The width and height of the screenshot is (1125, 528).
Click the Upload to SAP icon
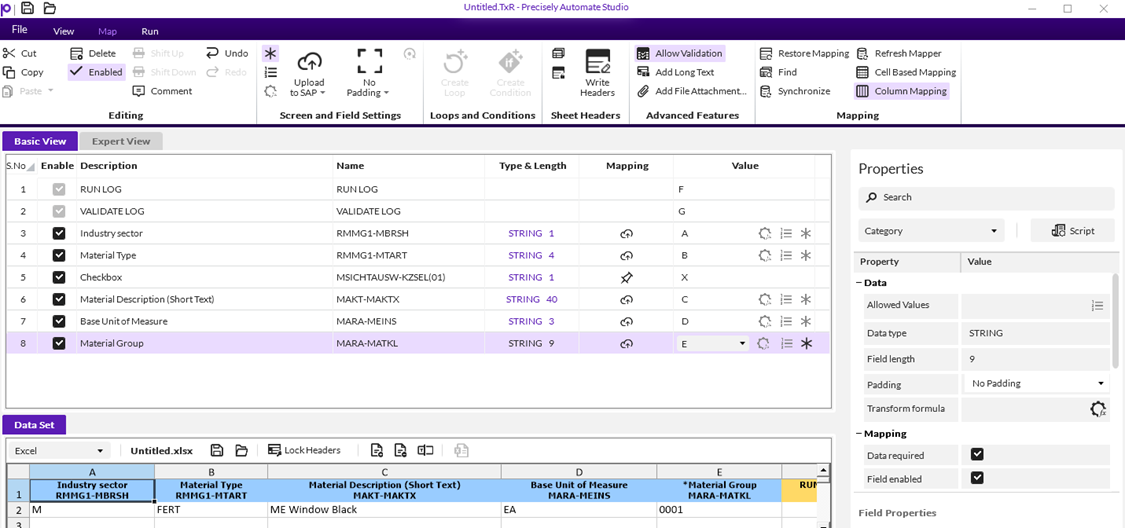(309, 62)
